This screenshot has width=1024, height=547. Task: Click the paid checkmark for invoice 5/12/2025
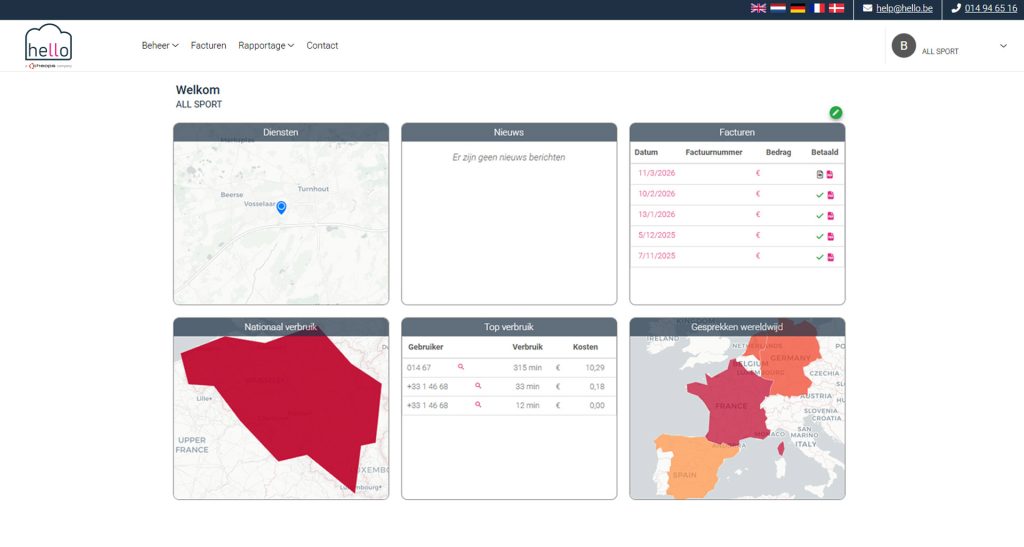point(820,237)
